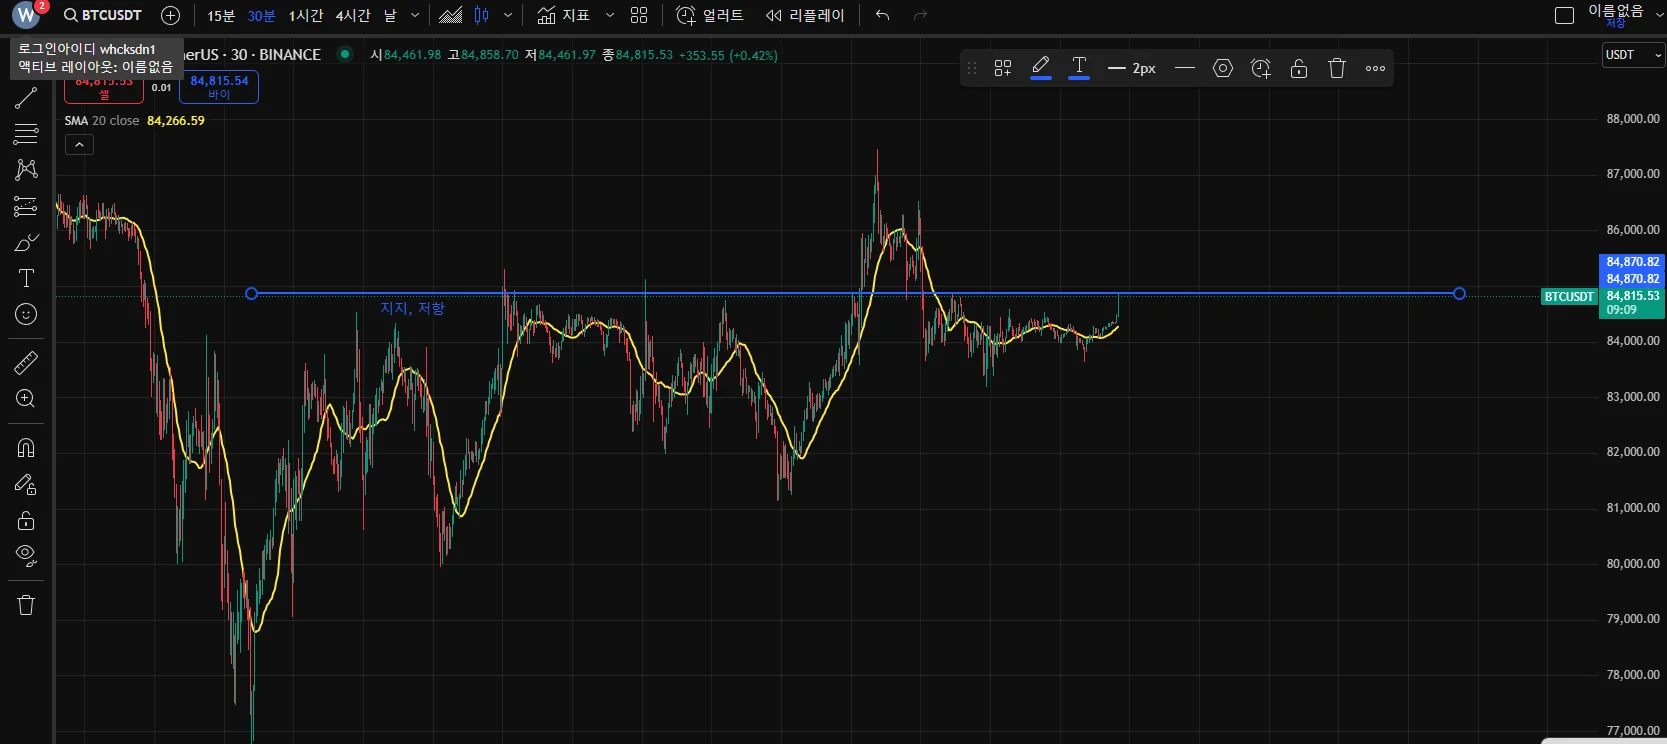Open the user profile menu avatar

coord(26,15)
